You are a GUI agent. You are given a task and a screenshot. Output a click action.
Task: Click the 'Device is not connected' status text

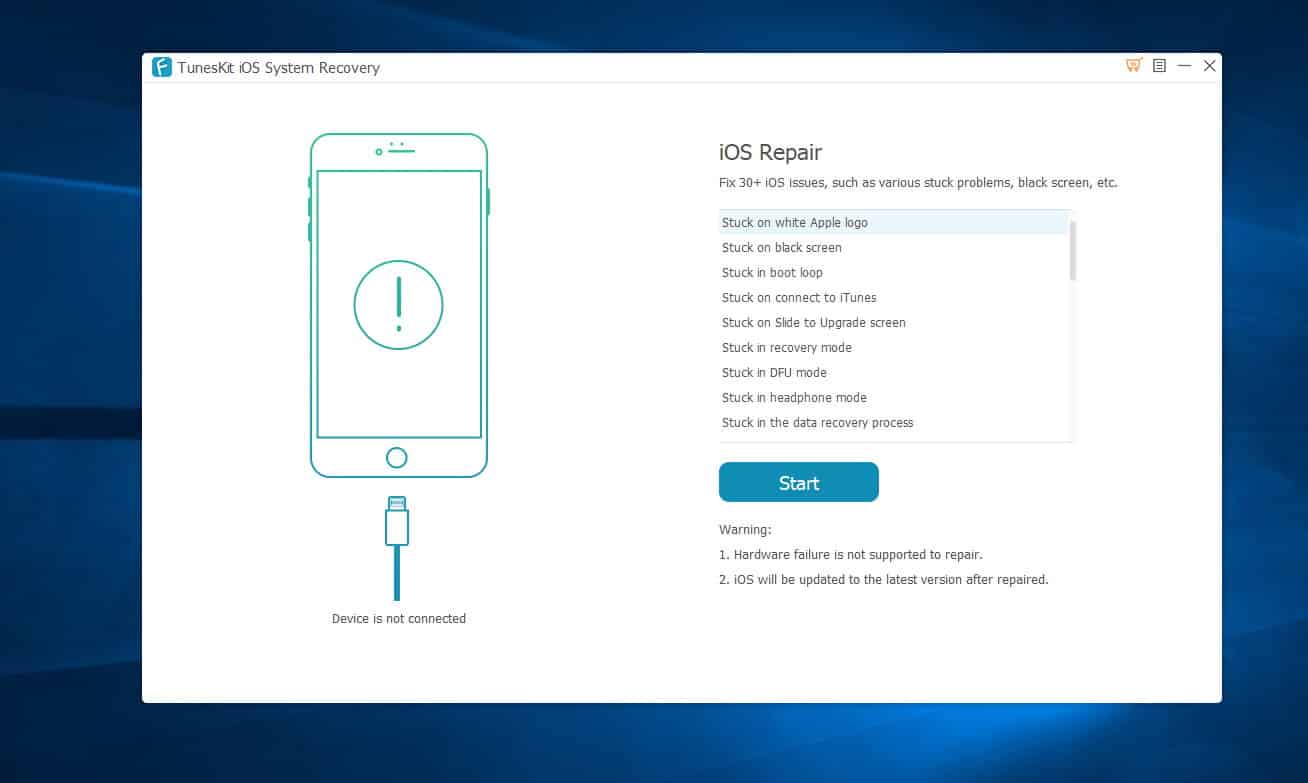(x=398, y=618)
